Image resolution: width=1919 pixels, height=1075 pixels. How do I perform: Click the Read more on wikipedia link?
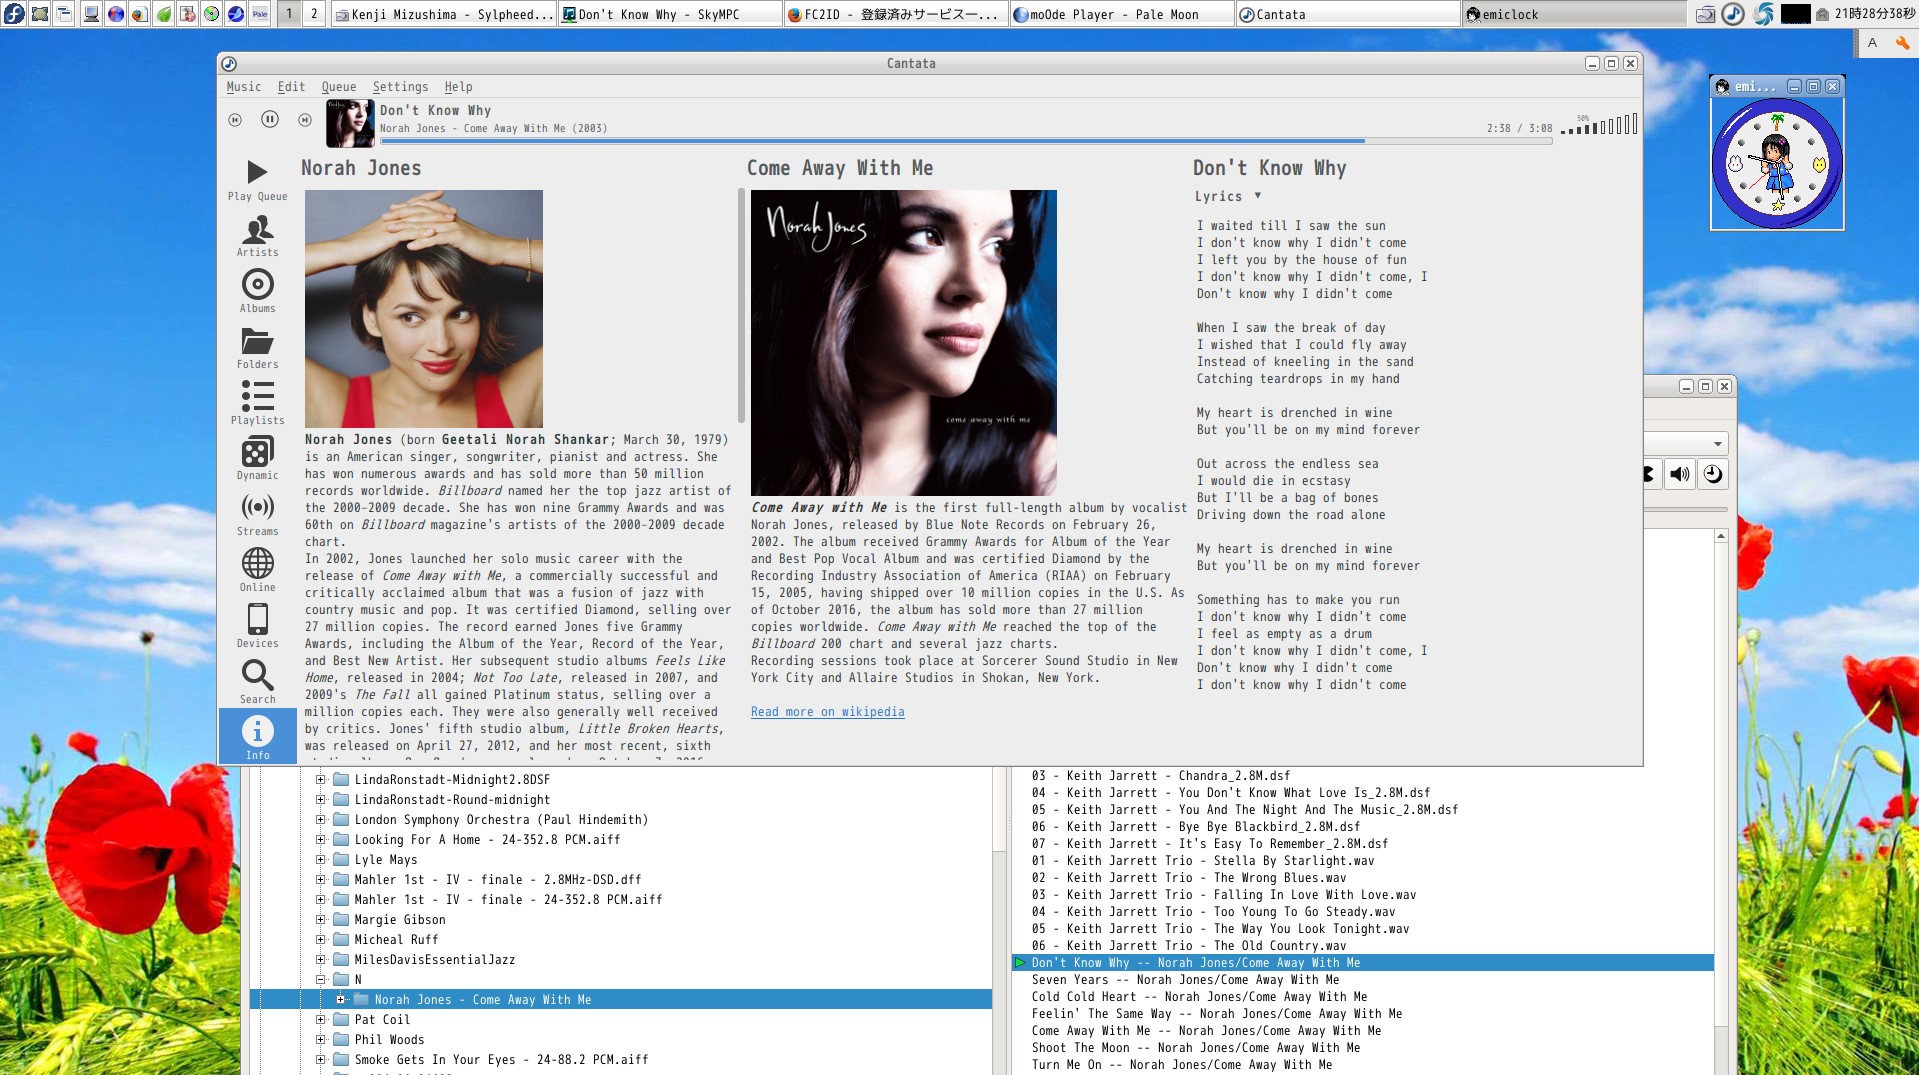[827, 712]
